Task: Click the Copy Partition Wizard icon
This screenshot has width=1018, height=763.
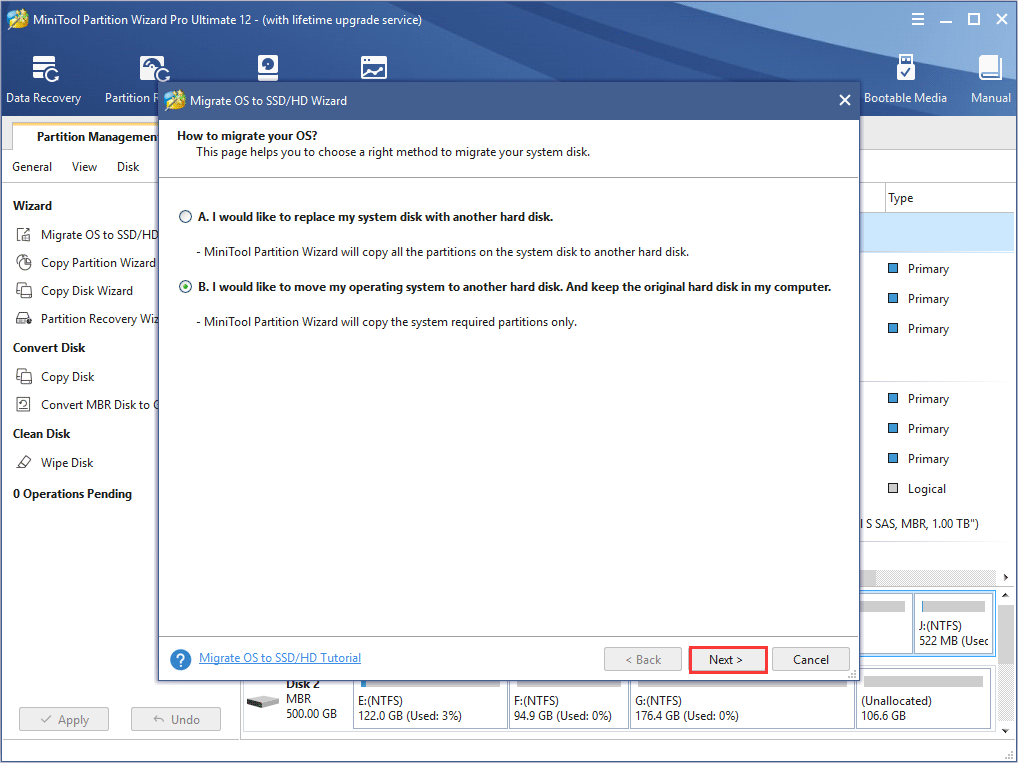Action: click(x=24, y=263)
